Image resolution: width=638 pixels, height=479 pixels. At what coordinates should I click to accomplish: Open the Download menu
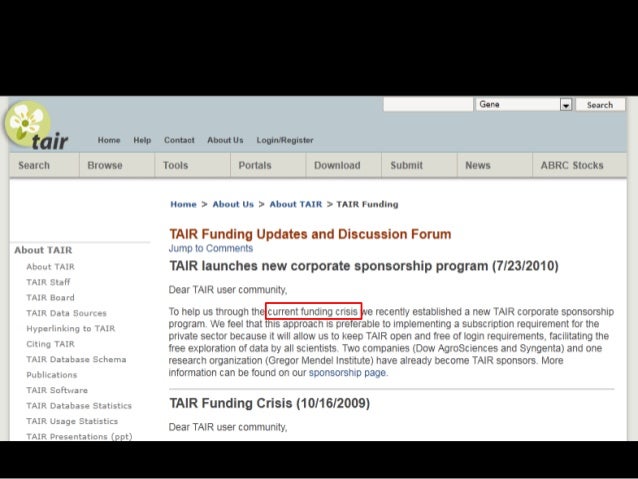pos(344,165)
